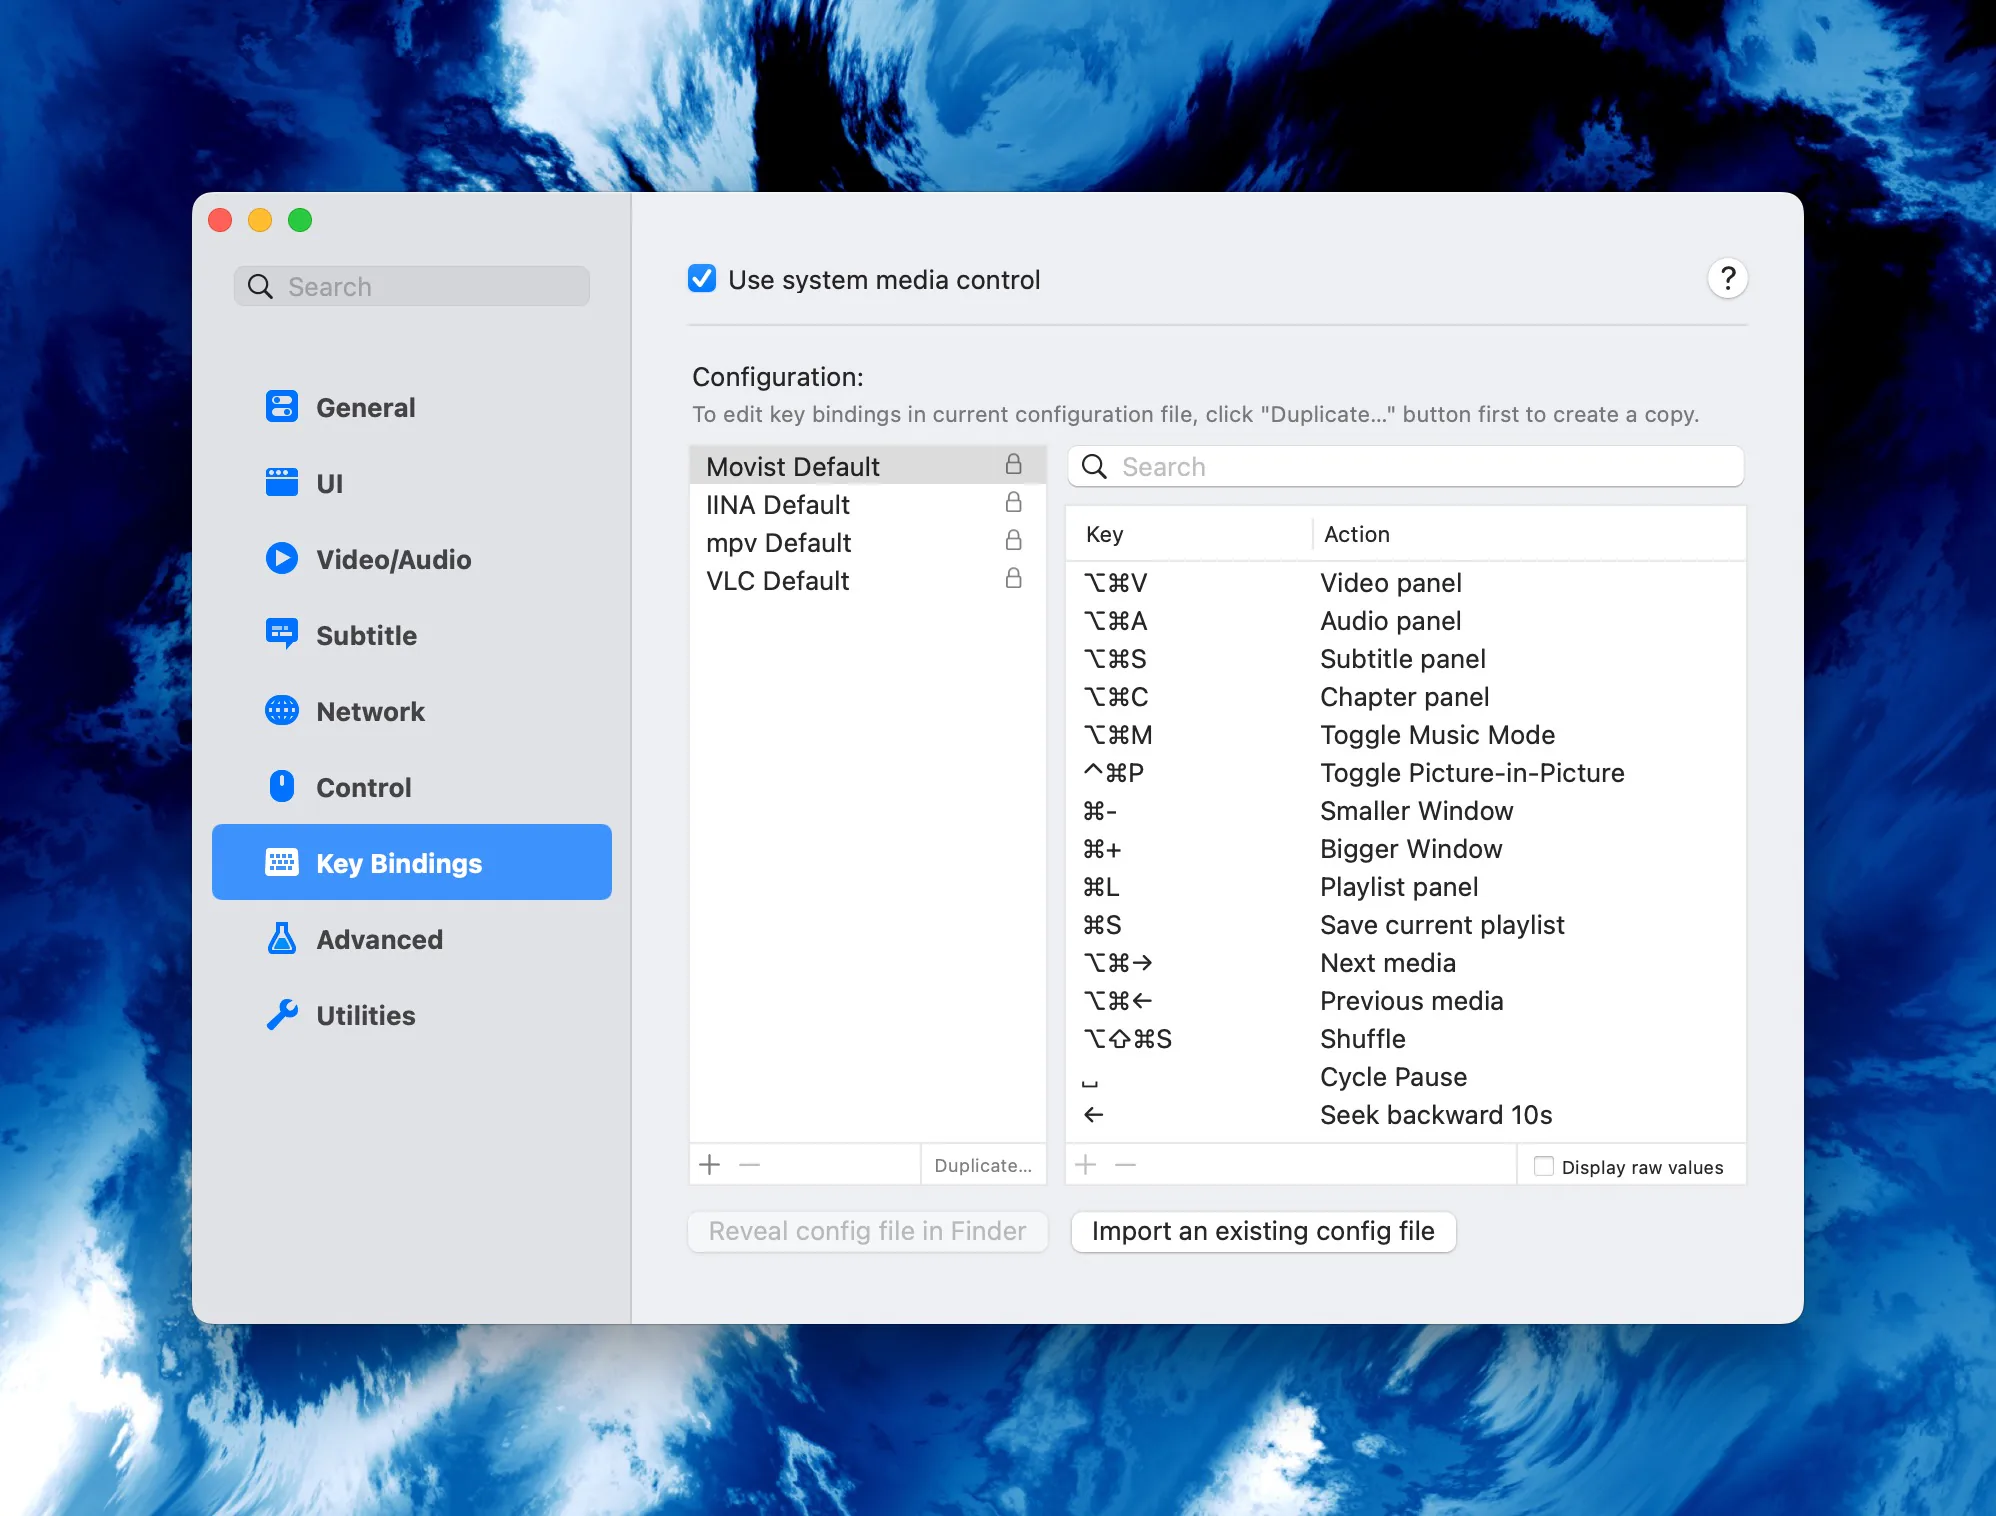The height and width of the screenshot is (1516, 1996).
Task: Remove configuration with minus button
Action: pos(750,1165)
